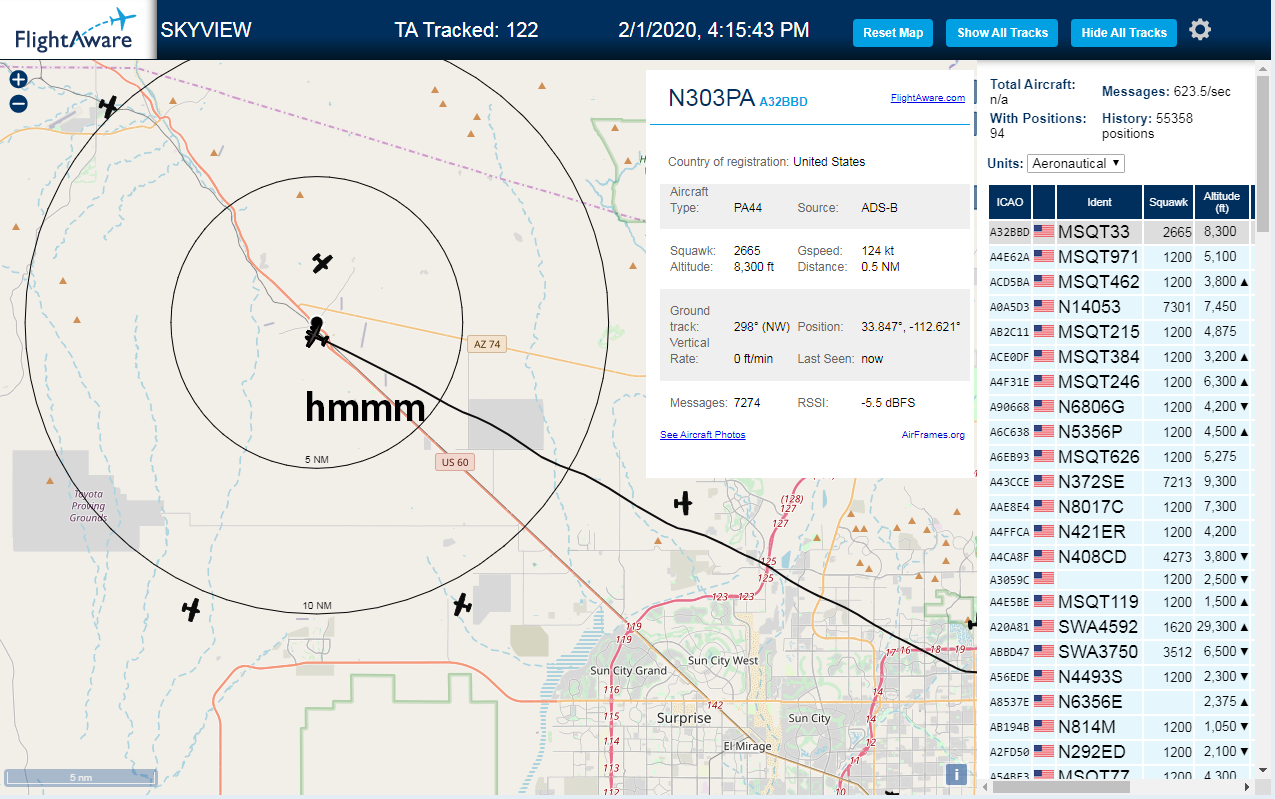Select aircraft row MSQT119

pyautogui.click(x=1120, y=602)
